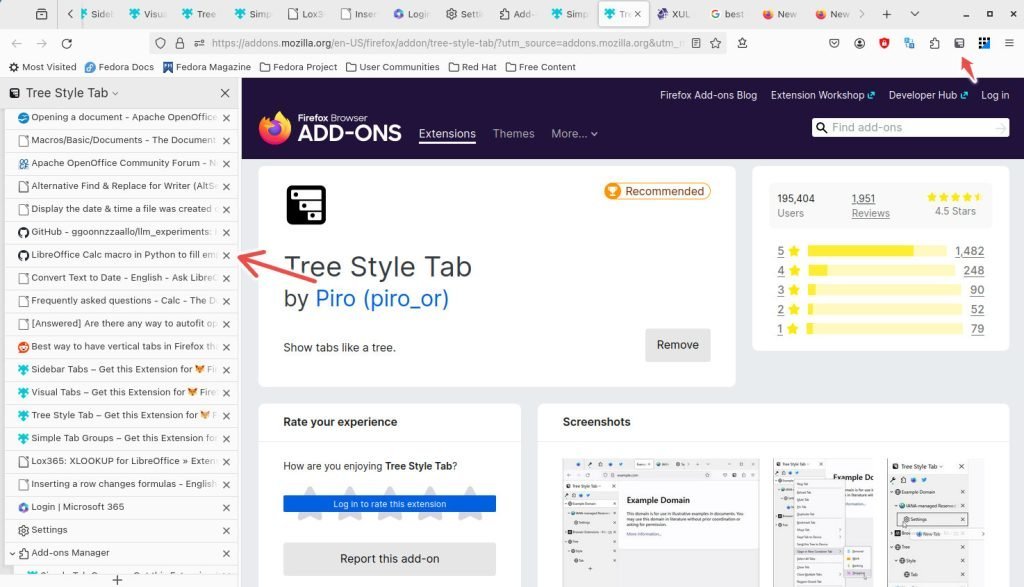The image size is (1024, 587).
Task: Click Log in link in header
Action: point(995,95)
